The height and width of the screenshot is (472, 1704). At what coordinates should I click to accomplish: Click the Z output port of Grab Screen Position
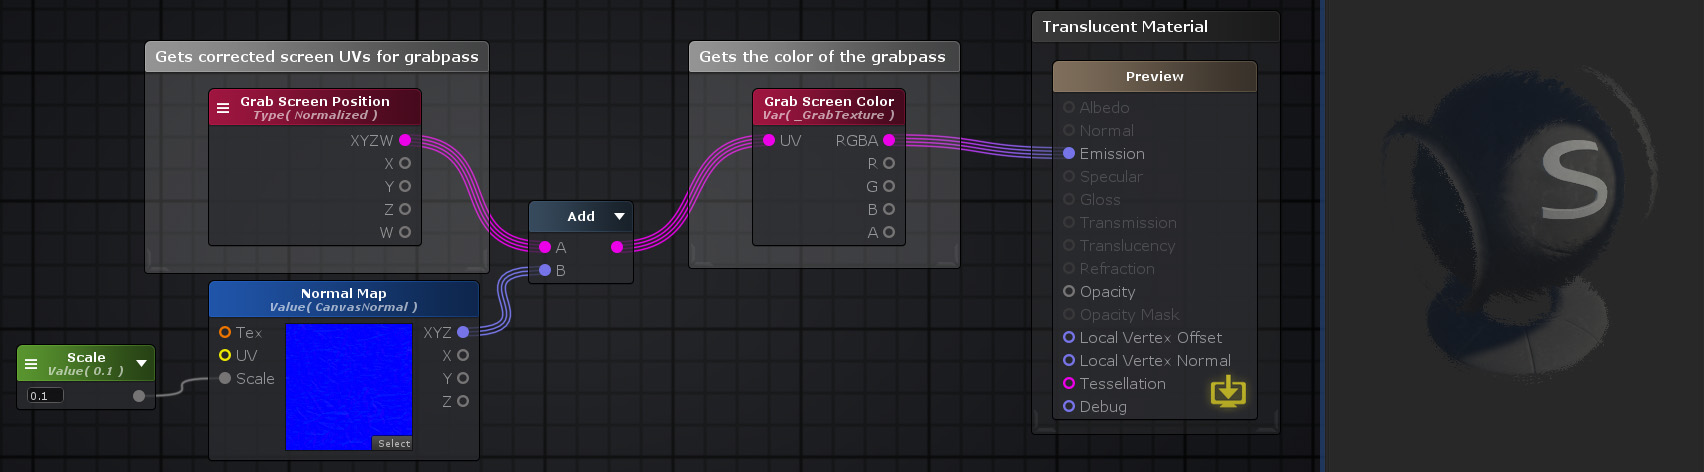pyautogui.click(x=405, y=209)
